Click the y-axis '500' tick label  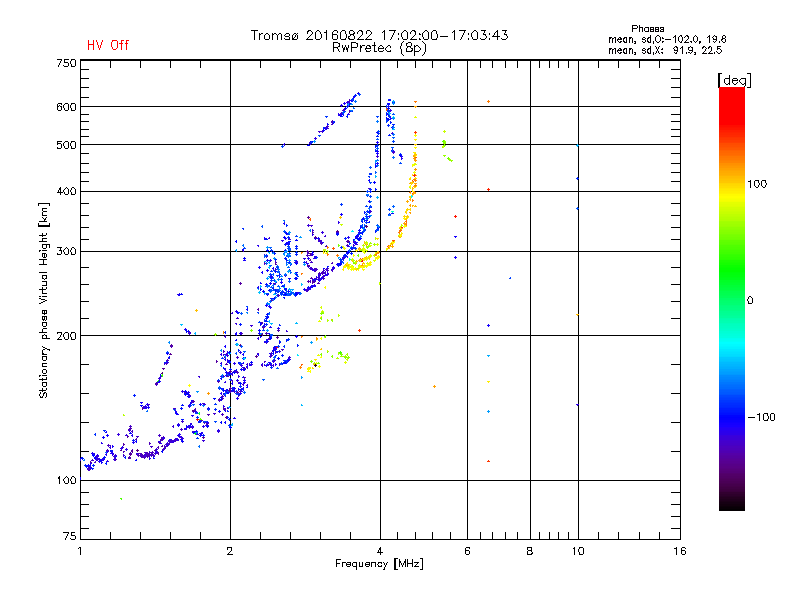[66, 145]
